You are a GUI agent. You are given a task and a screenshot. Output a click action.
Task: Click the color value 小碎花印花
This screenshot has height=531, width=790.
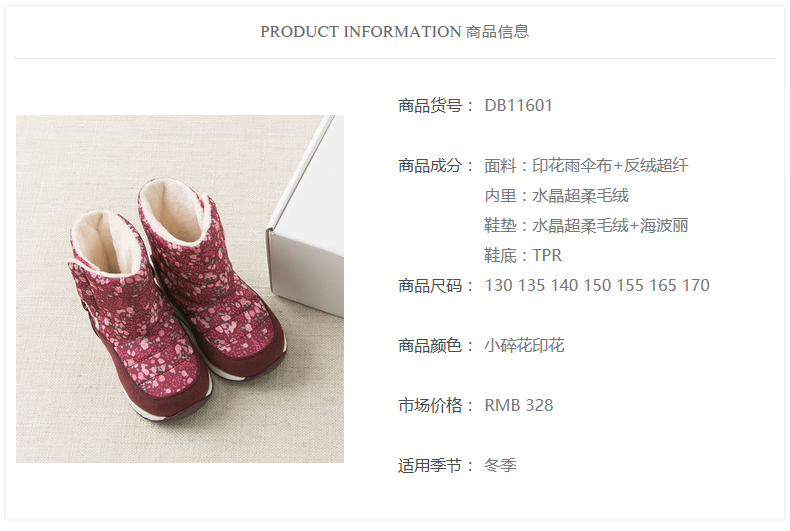(524, 346)
